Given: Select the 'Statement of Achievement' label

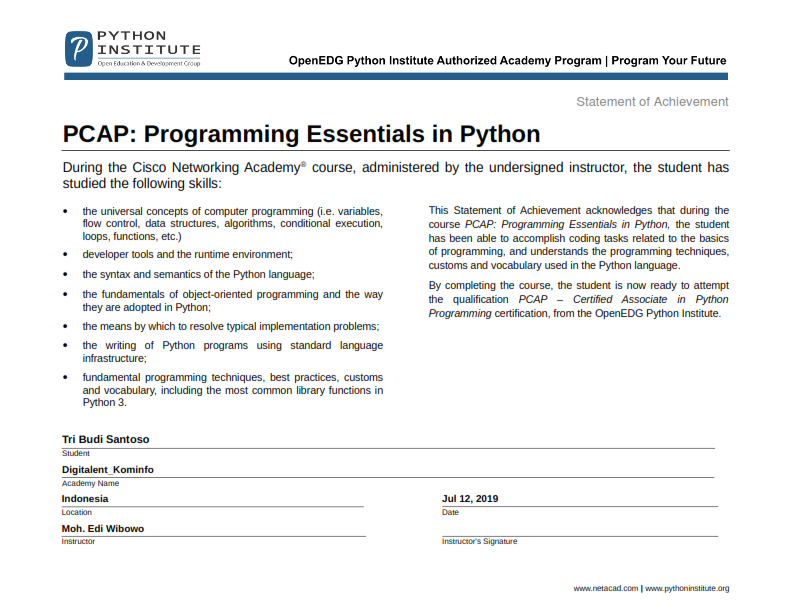Looking at the screenshot, I should point(652,101).
